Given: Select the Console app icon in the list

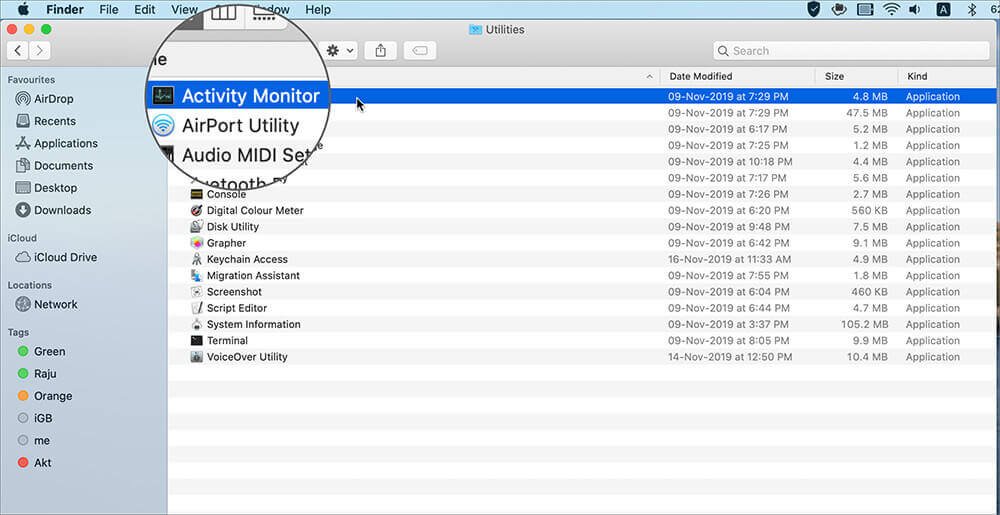Looking at the screenshot, I should 196,194.
